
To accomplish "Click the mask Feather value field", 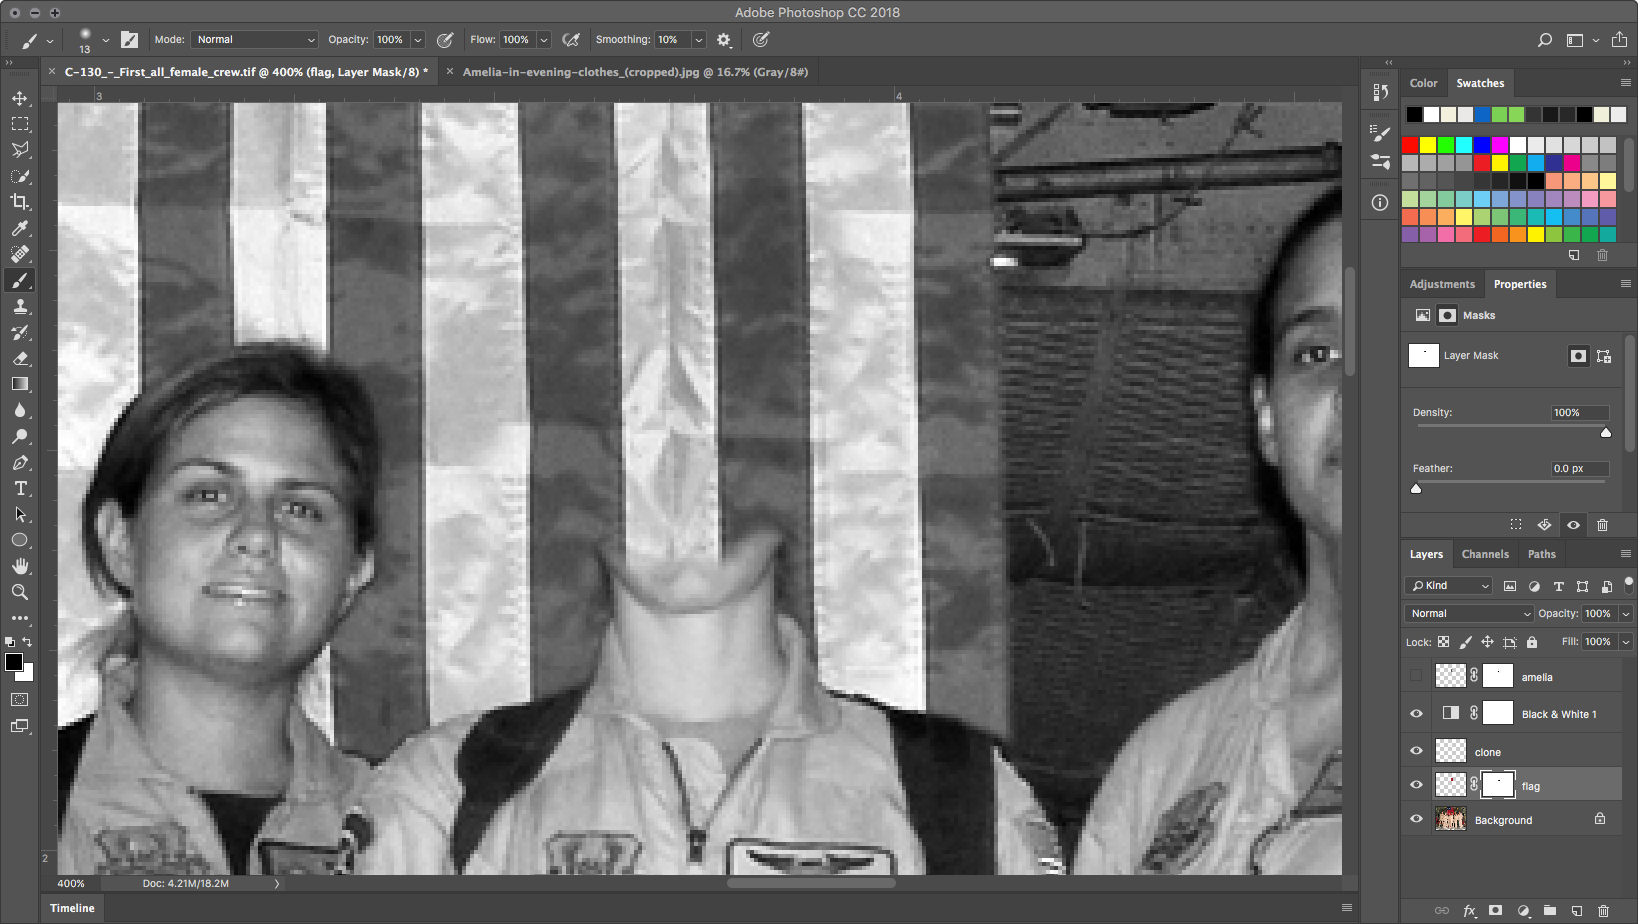I will (1578, 468).
